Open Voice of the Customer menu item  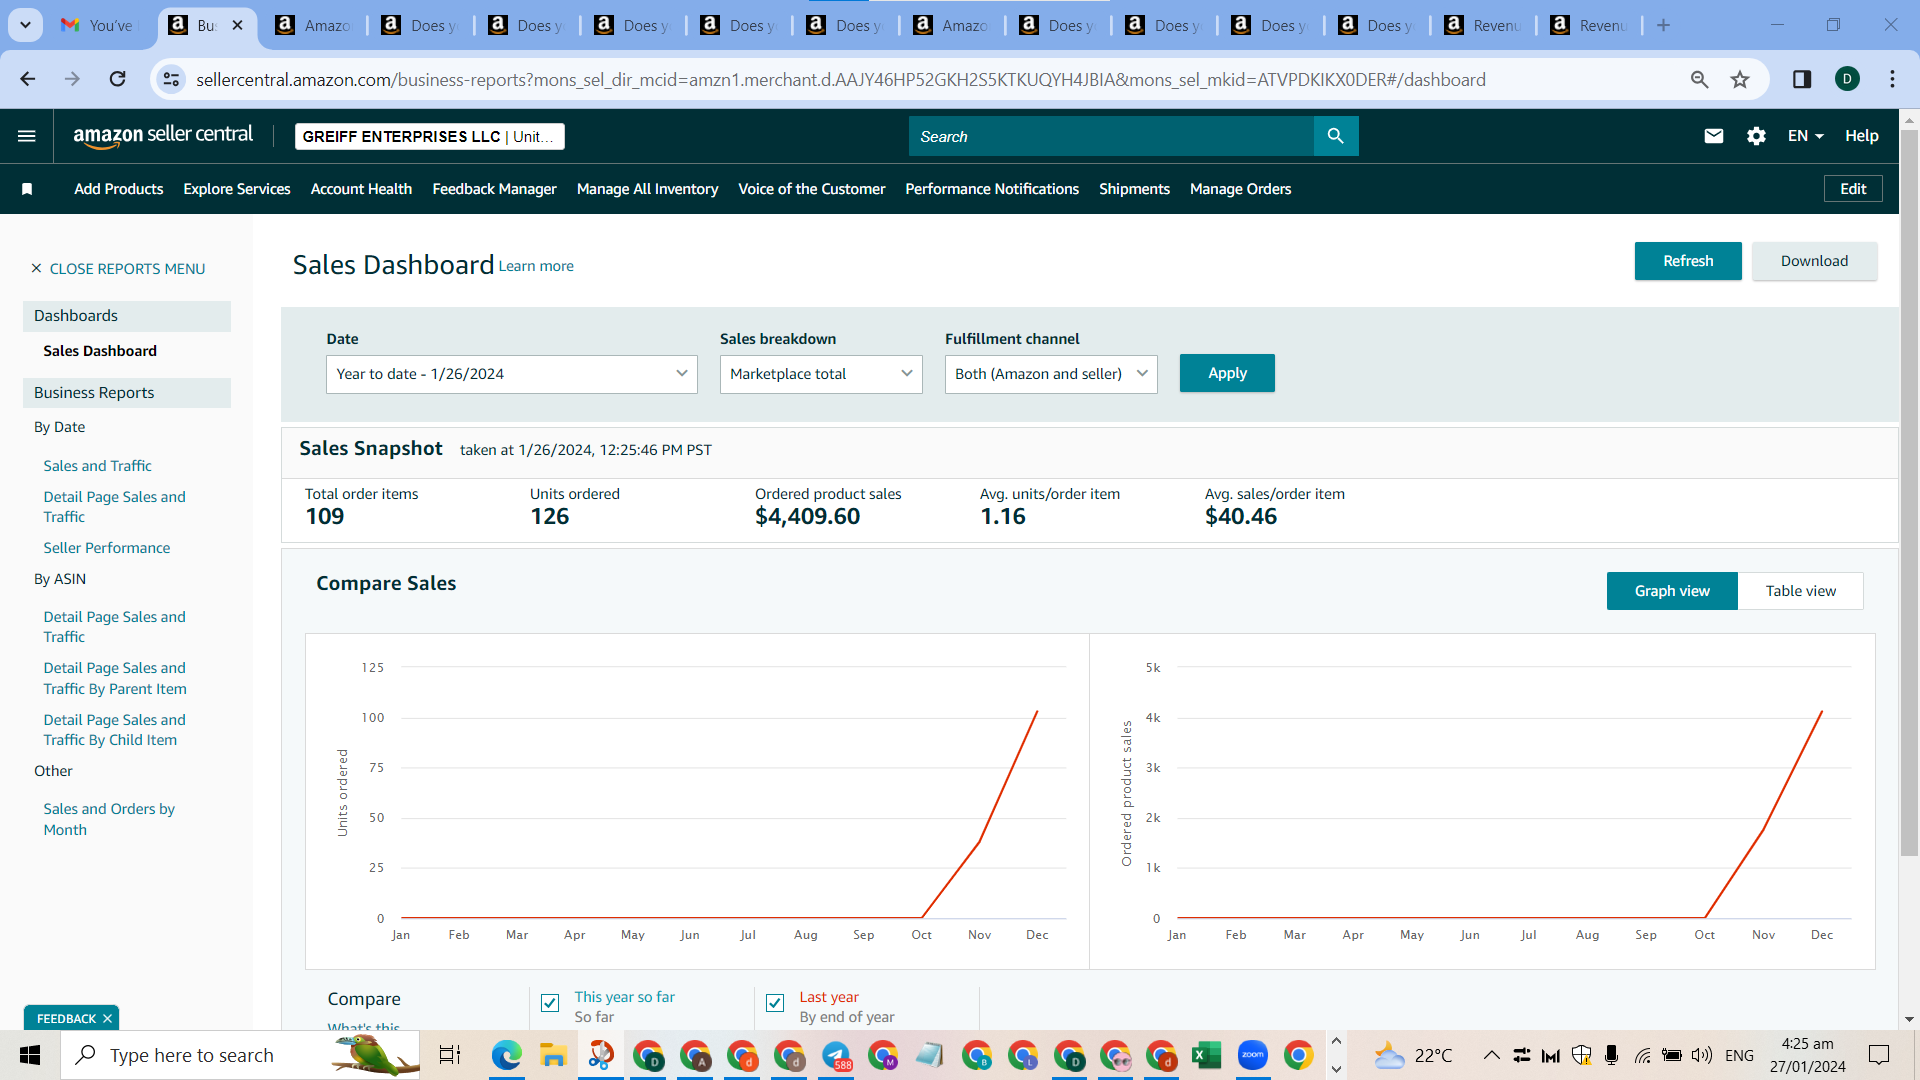(811, 189)
